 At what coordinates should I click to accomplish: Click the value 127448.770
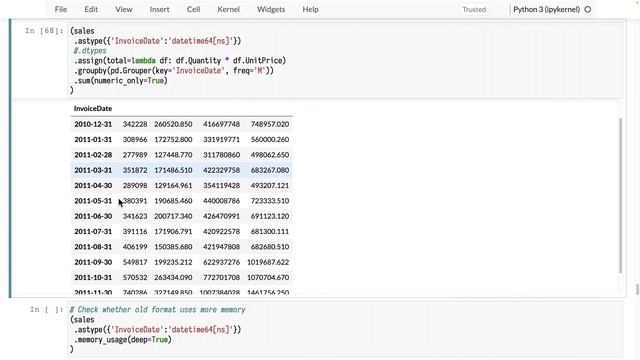(173, 155)
